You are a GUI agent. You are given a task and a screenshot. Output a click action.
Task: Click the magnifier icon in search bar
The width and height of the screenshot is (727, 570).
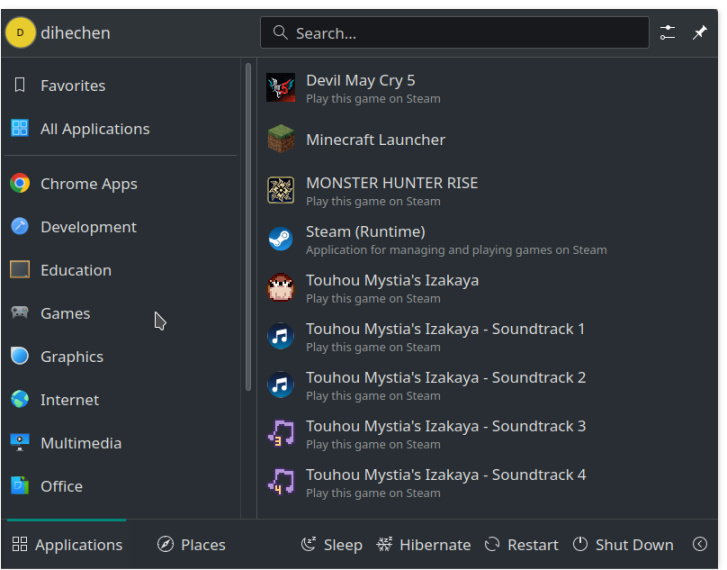tap(280, 32)
